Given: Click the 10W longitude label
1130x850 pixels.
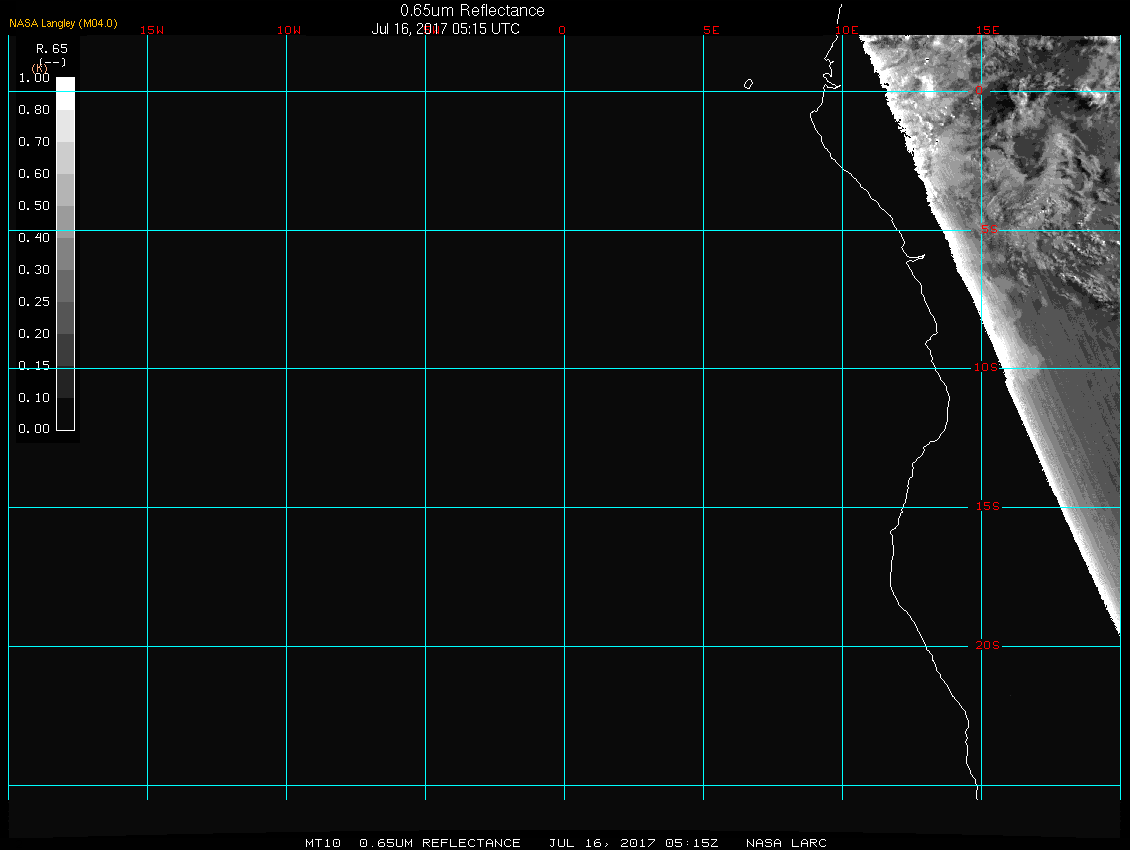Looking at the screenshot, I should click(289, 30).
